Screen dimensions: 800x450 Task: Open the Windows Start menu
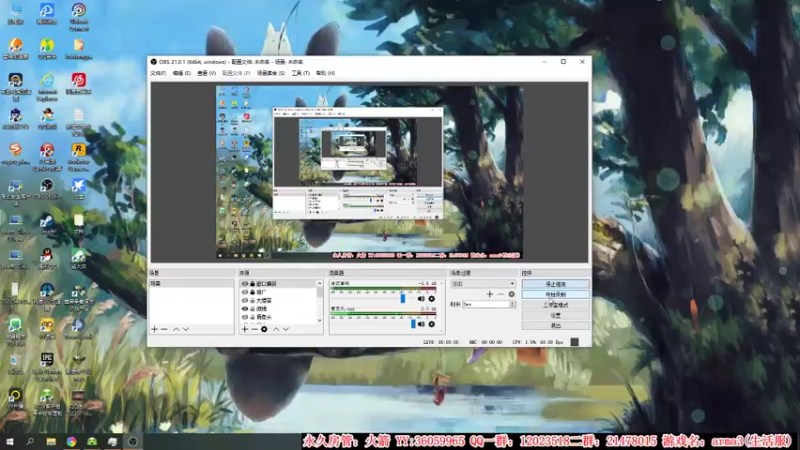[x=10, y=442]
